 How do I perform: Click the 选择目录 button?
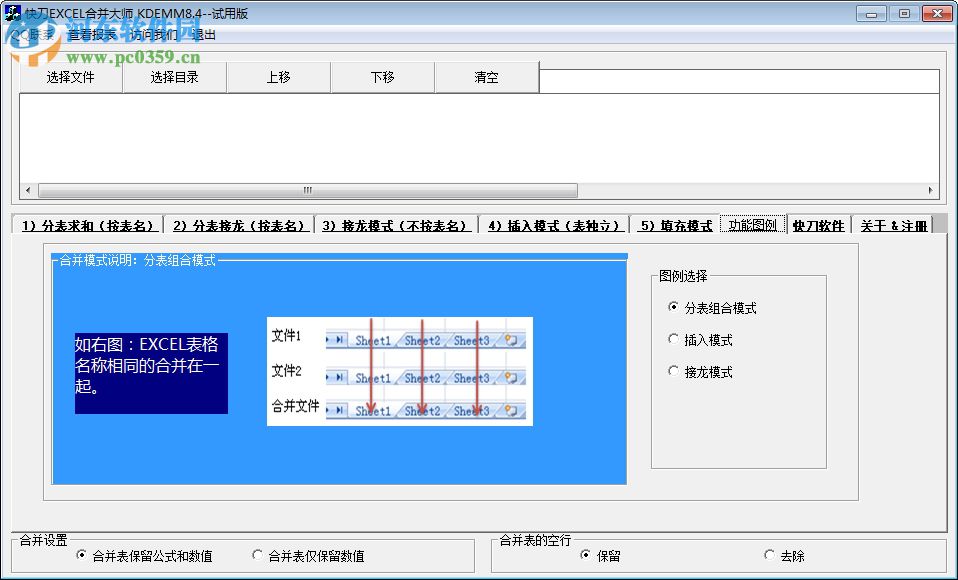coord(175,77)
